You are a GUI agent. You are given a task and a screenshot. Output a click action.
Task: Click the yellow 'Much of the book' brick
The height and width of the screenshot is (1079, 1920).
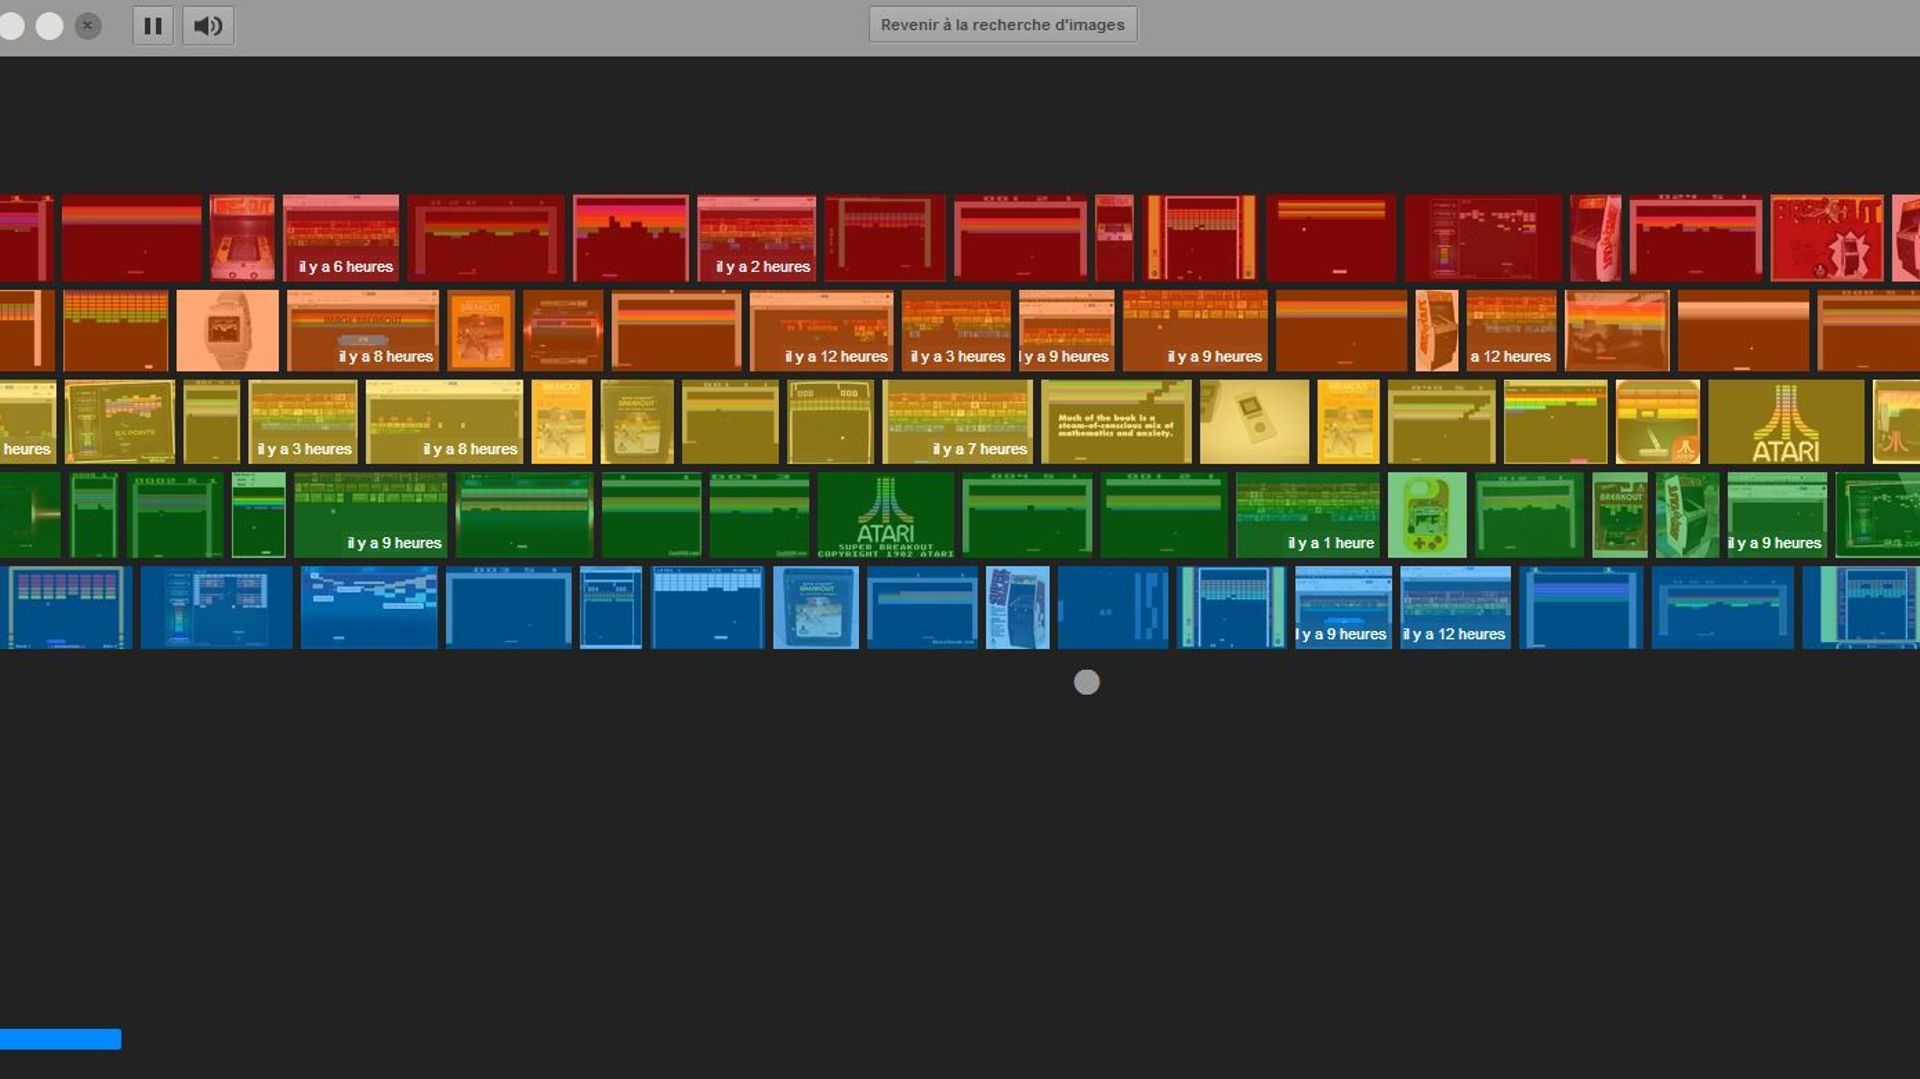click(1115, 422)
